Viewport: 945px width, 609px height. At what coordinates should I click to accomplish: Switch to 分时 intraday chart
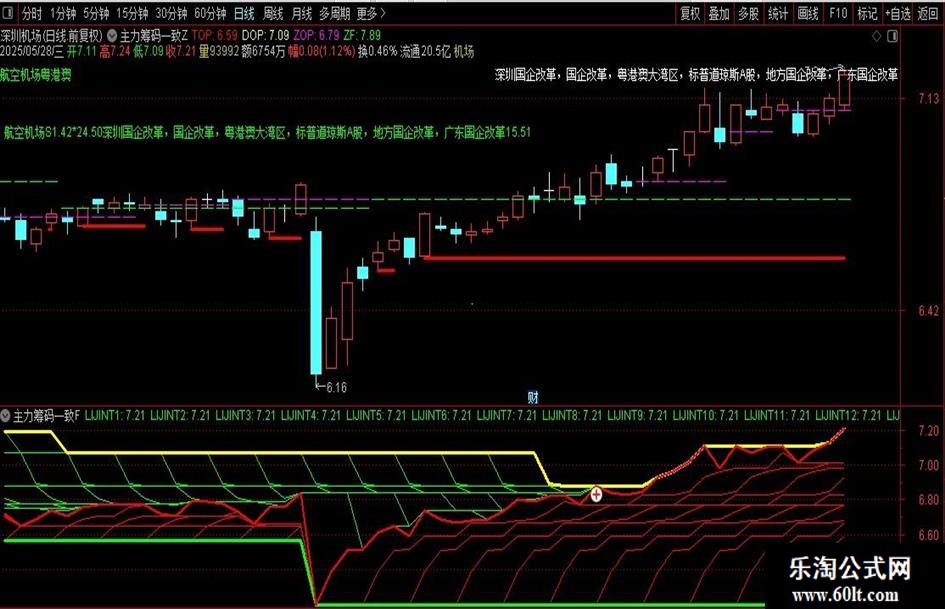click(32, 13)
